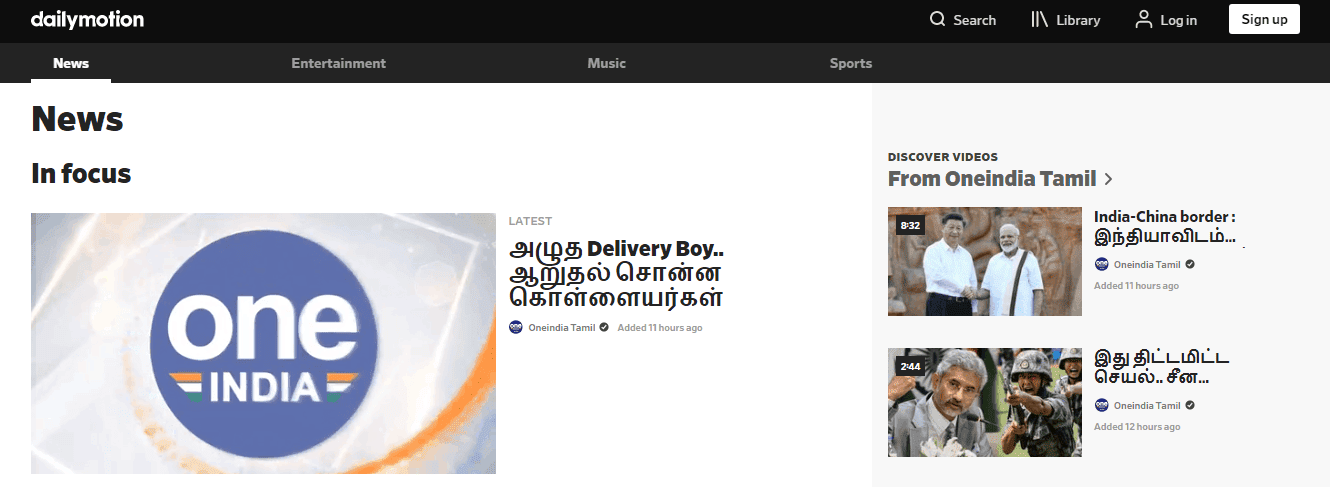Click the Log in person icon

click(x=1144, y=20)
